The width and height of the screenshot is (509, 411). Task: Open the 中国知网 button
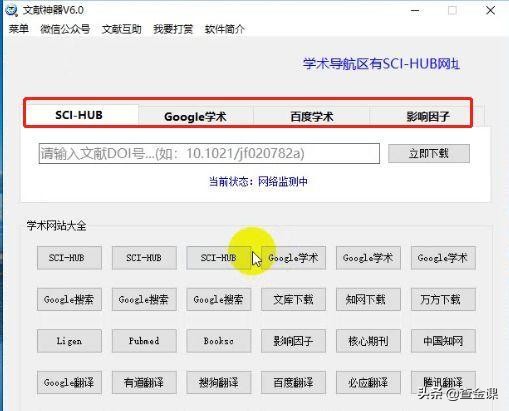tap(443, 341)
